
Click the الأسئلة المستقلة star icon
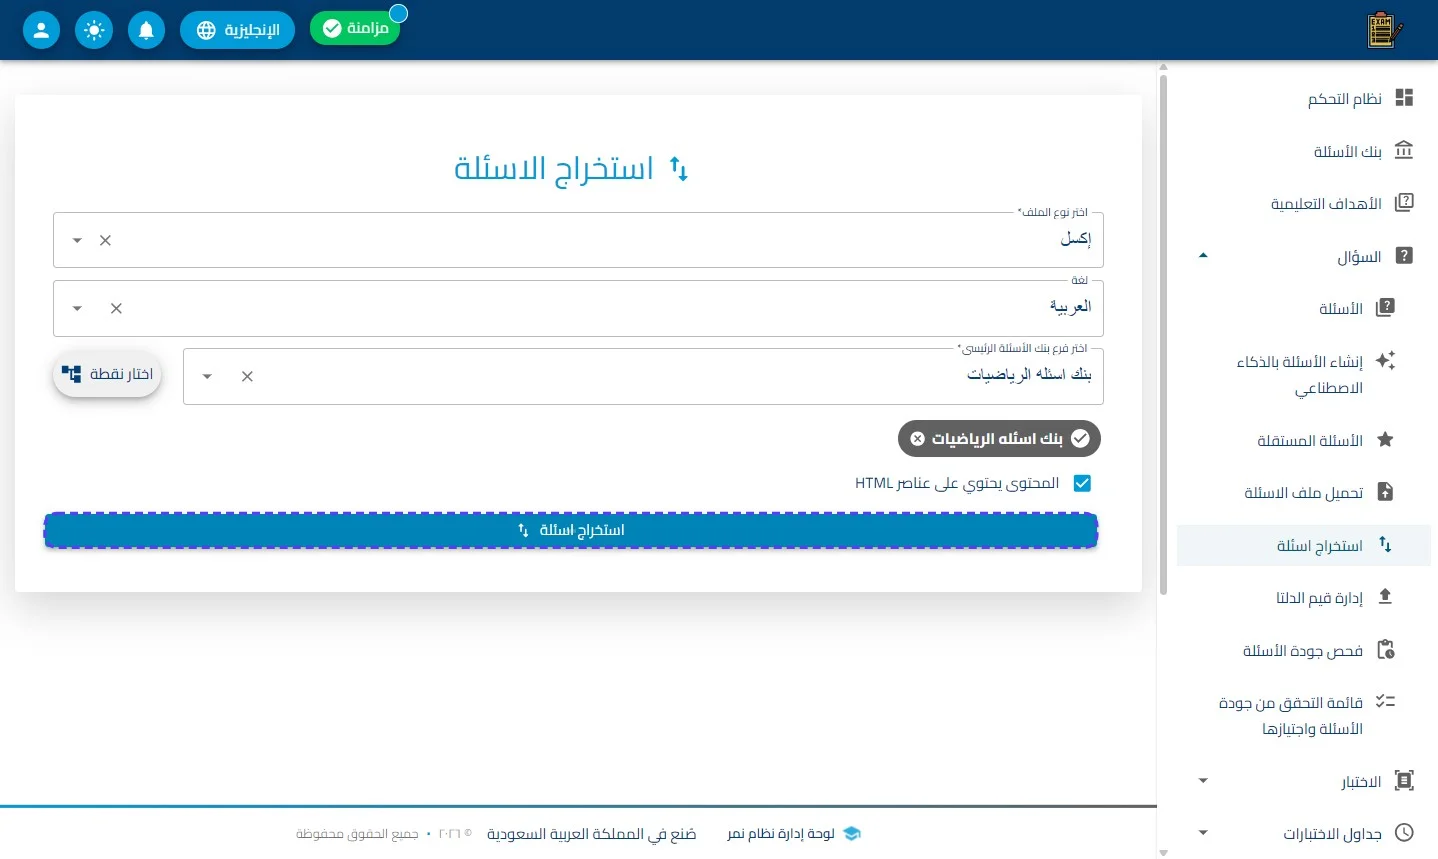click(x=1385, y=440)
